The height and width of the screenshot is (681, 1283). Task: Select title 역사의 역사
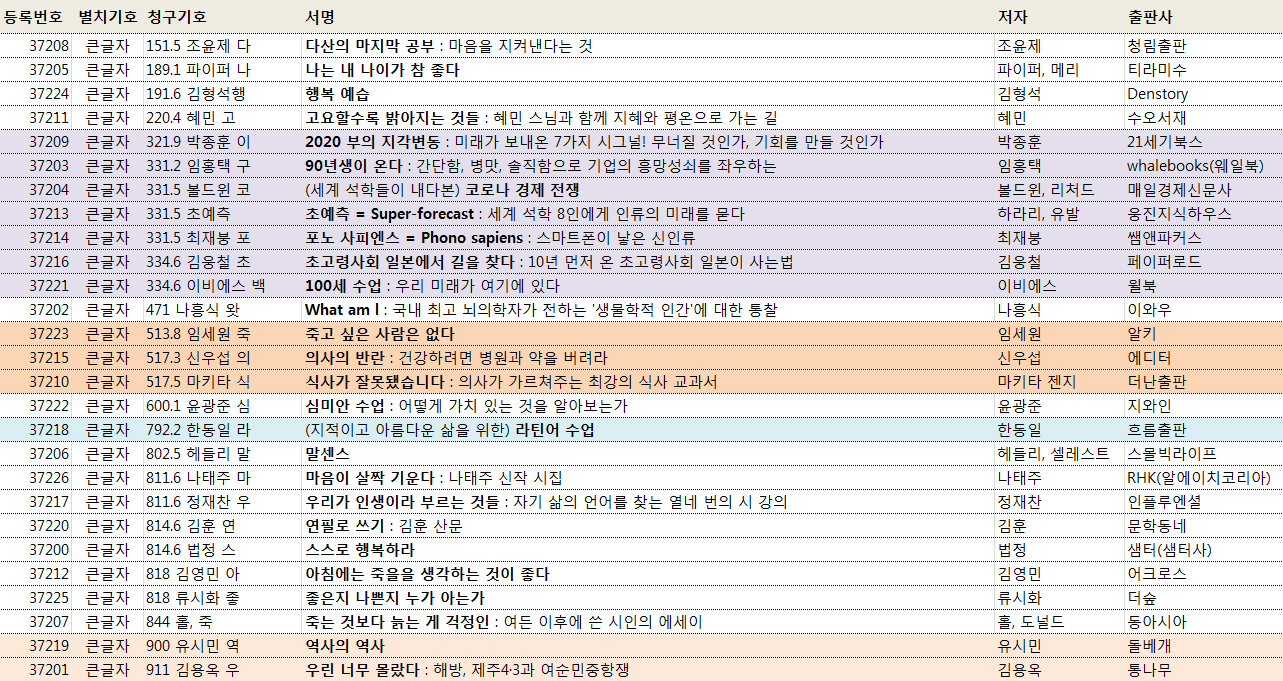point(344,646)
